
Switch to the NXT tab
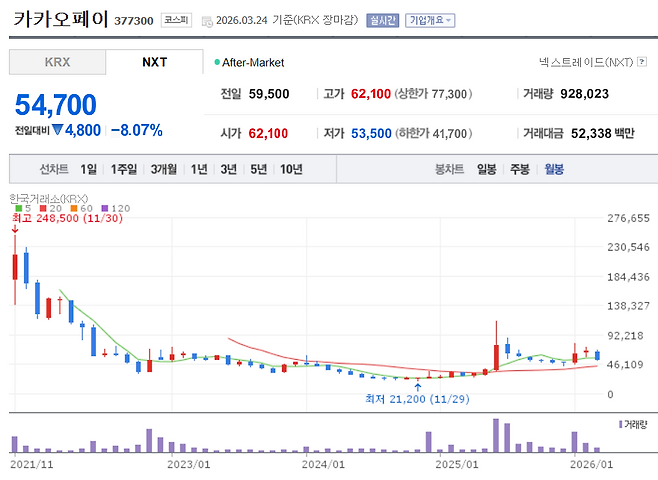154,62
